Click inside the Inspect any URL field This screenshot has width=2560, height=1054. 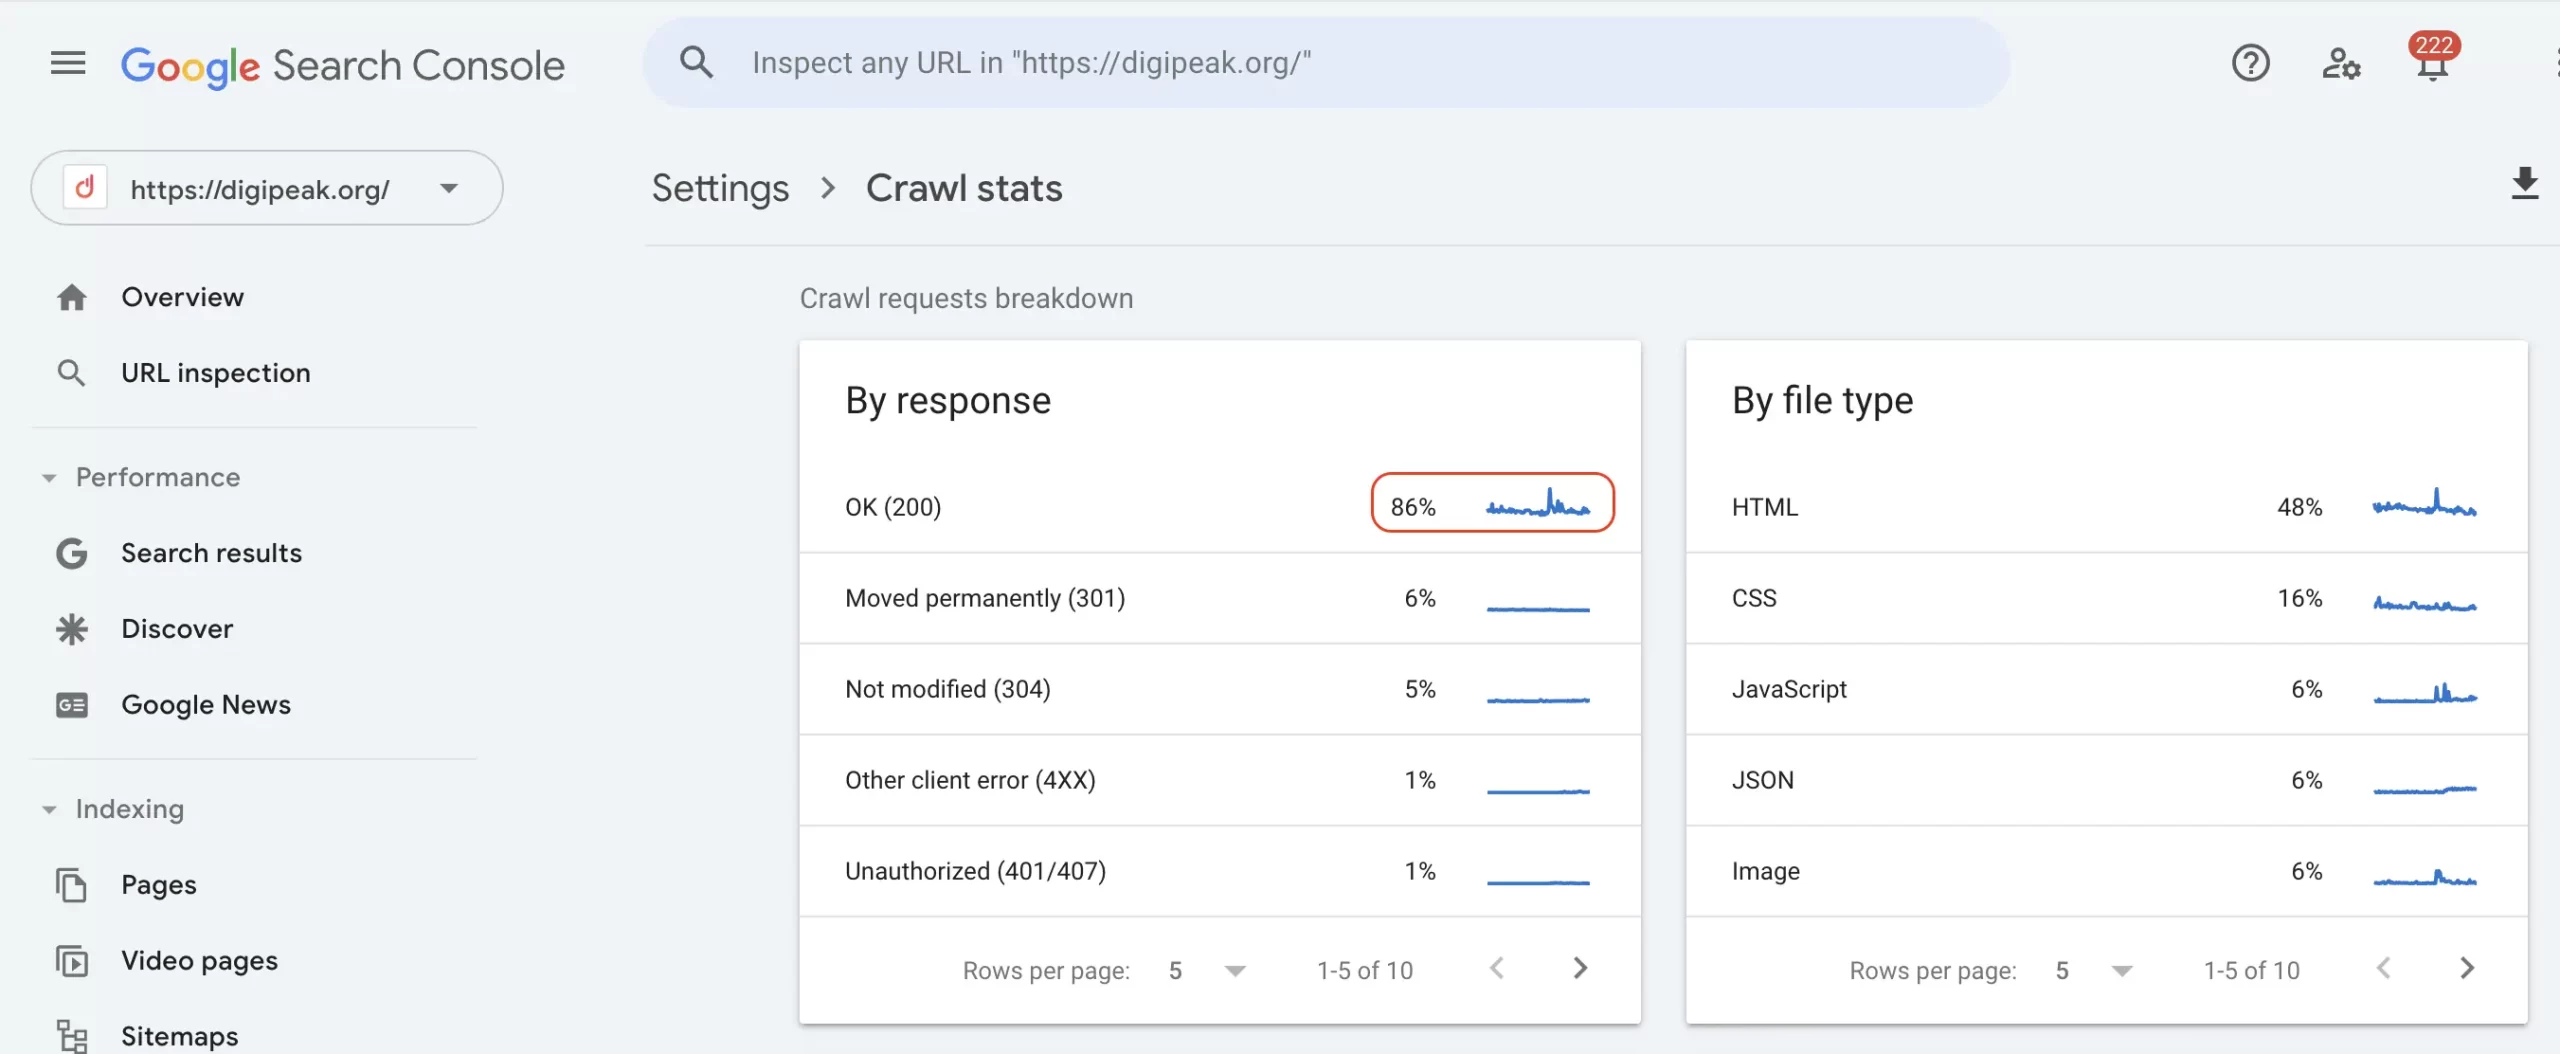click(x=1325, y=63)
